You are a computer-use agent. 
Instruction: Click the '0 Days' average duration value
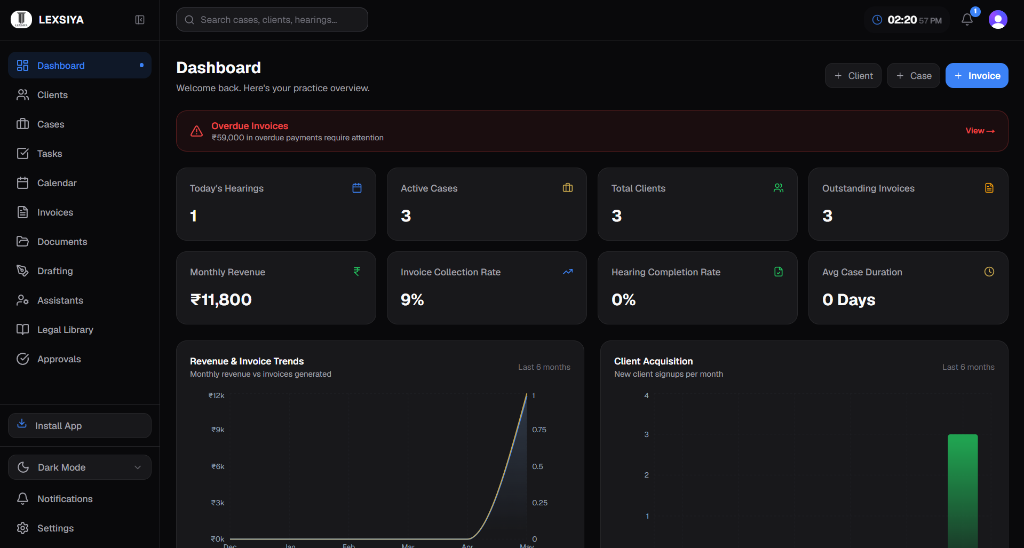(x=848, y=300)
